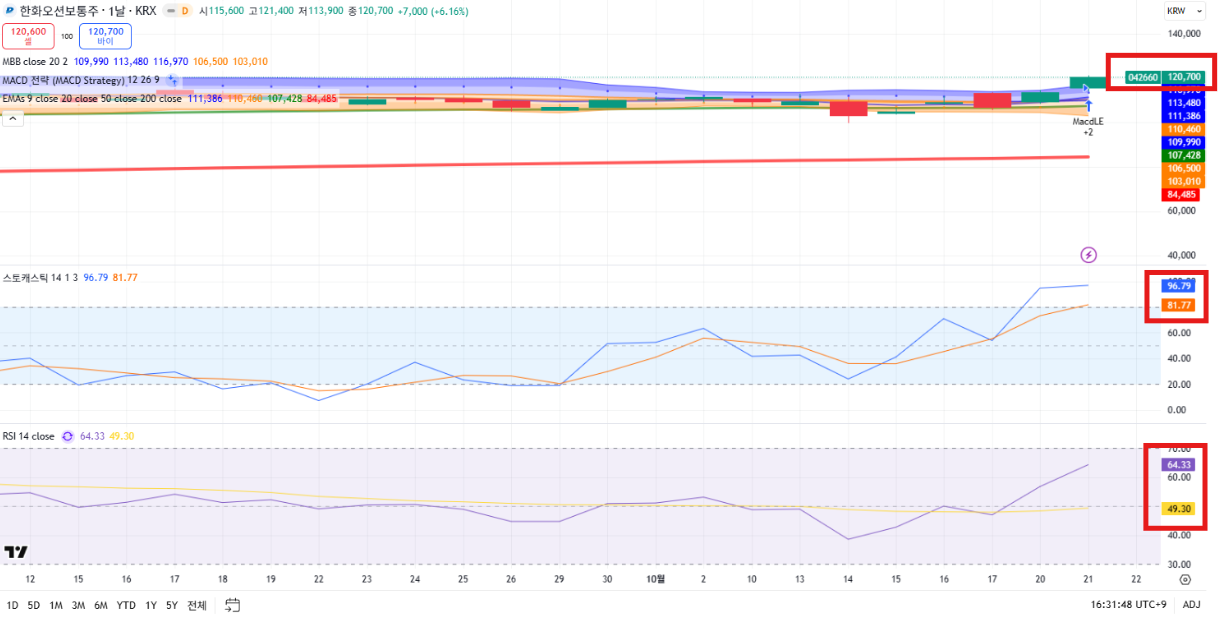The height and width of the screenshot is (617, 1218).
Task: Set time range to 전체 (all)
Action: click(x=197, y=605)
